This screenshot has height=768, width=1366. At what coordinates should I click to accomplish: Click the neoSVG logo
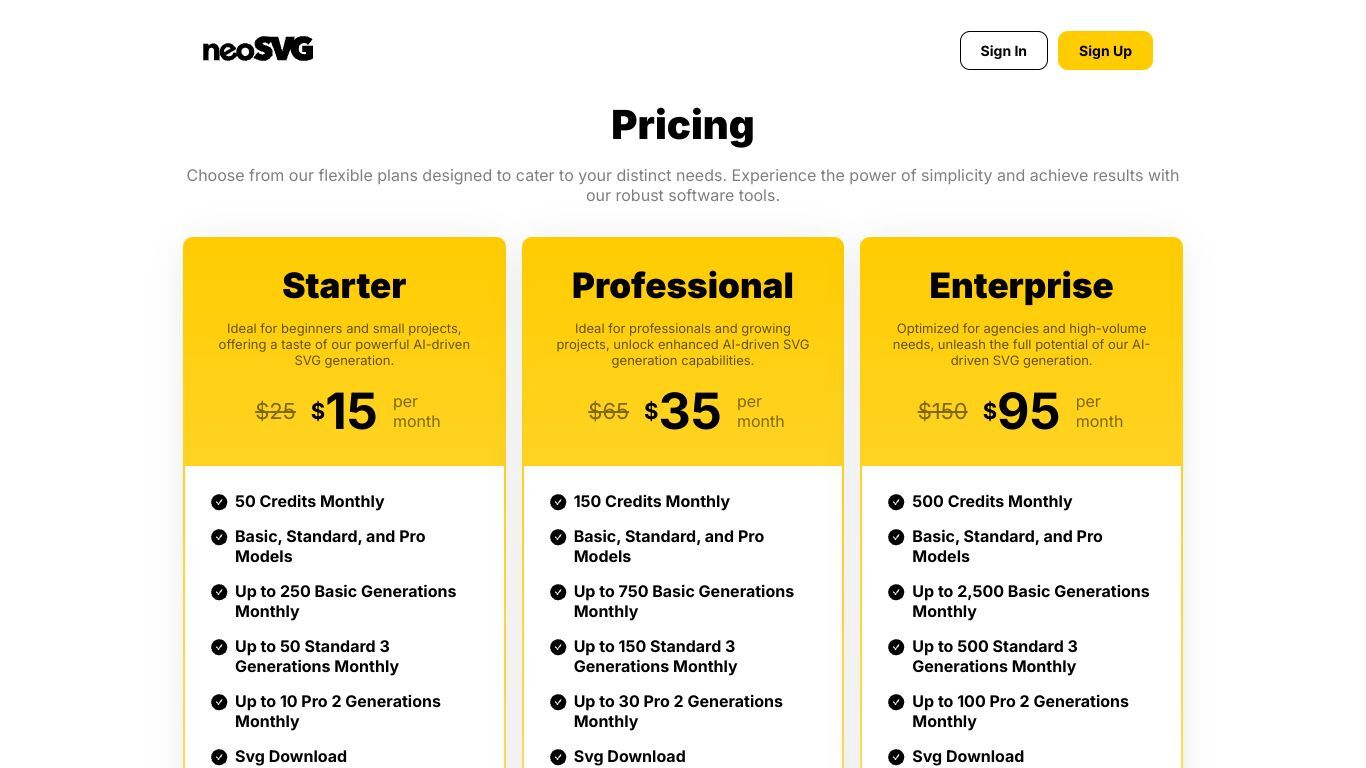[x=258, y=49]
